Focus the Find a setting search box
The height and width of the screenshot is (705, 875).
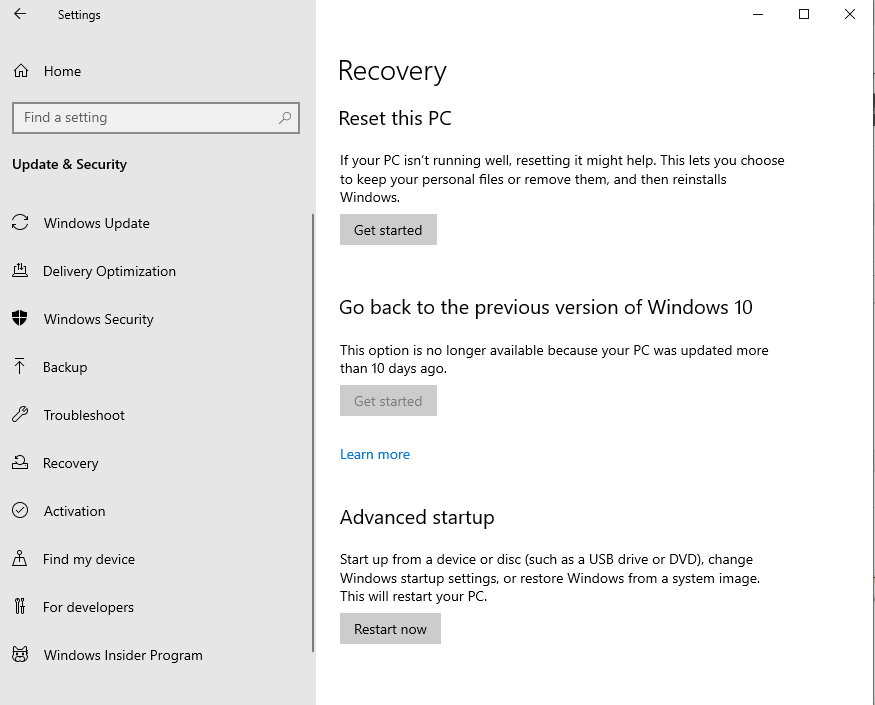(156, 118)
